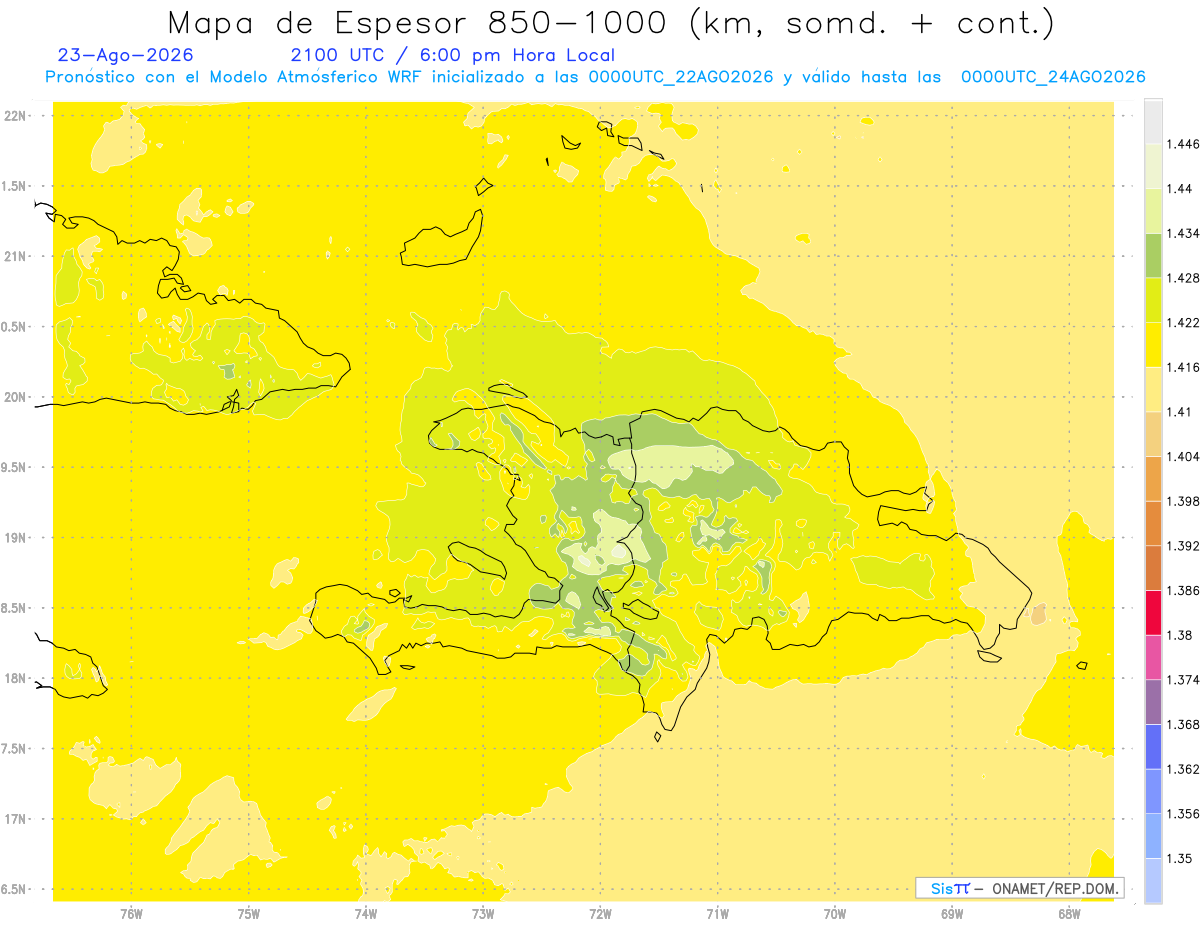
Task: Click the 'ONAMET/REP.DOM.' credit label
Action: point(1054,888)
